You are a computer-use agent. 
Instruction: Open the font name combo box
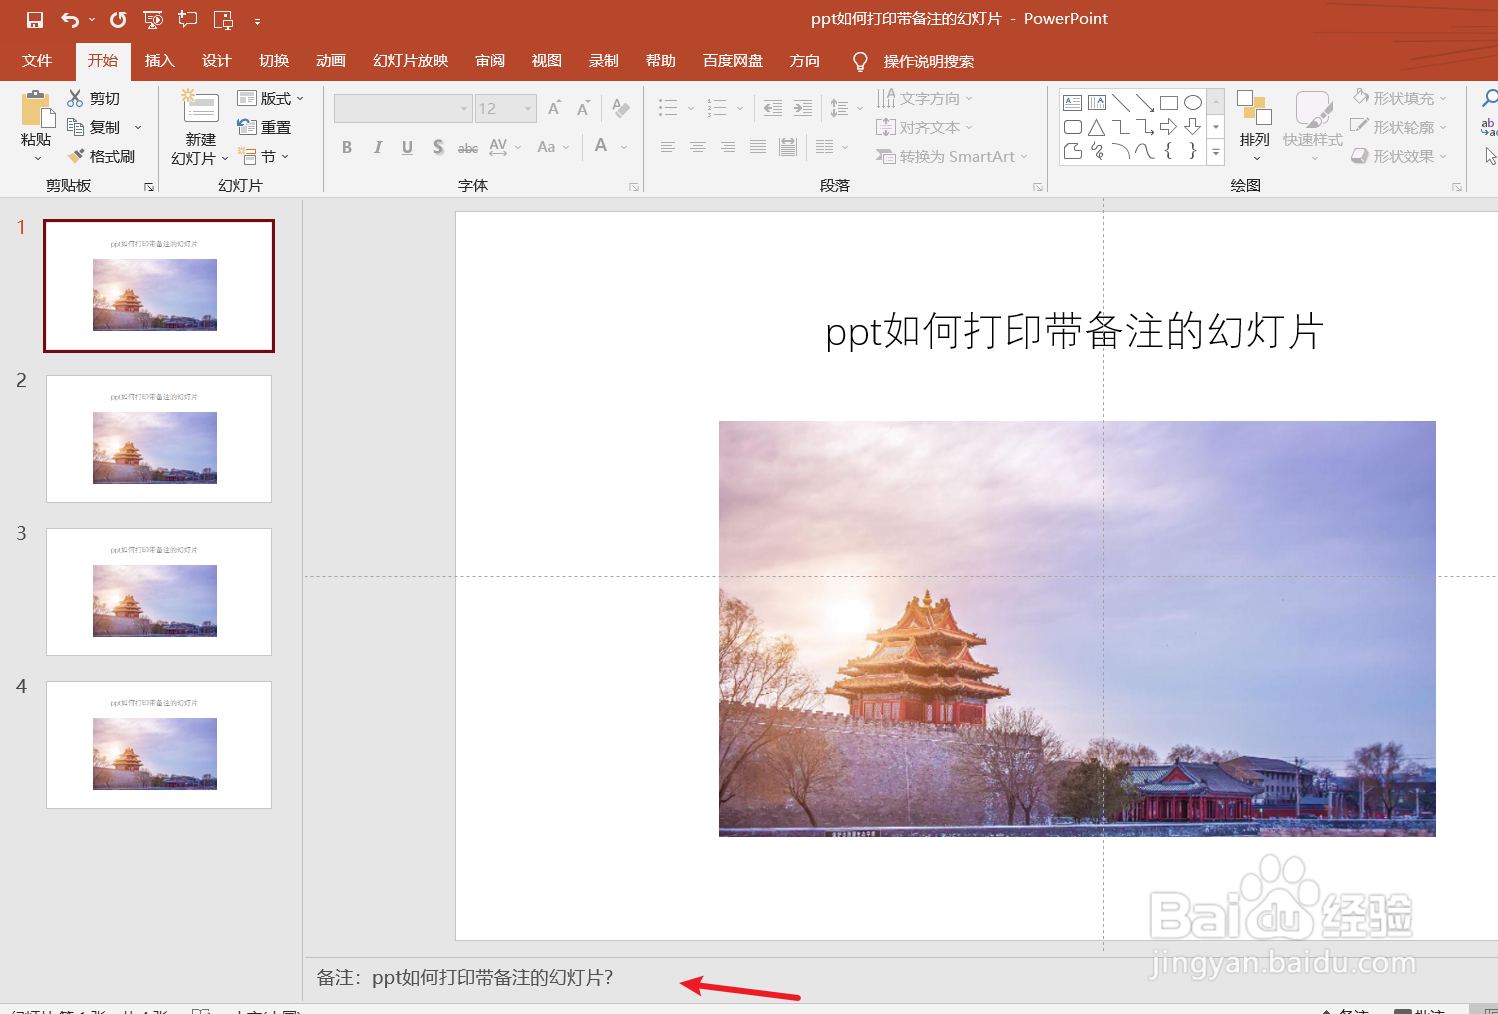pos(402,108)
